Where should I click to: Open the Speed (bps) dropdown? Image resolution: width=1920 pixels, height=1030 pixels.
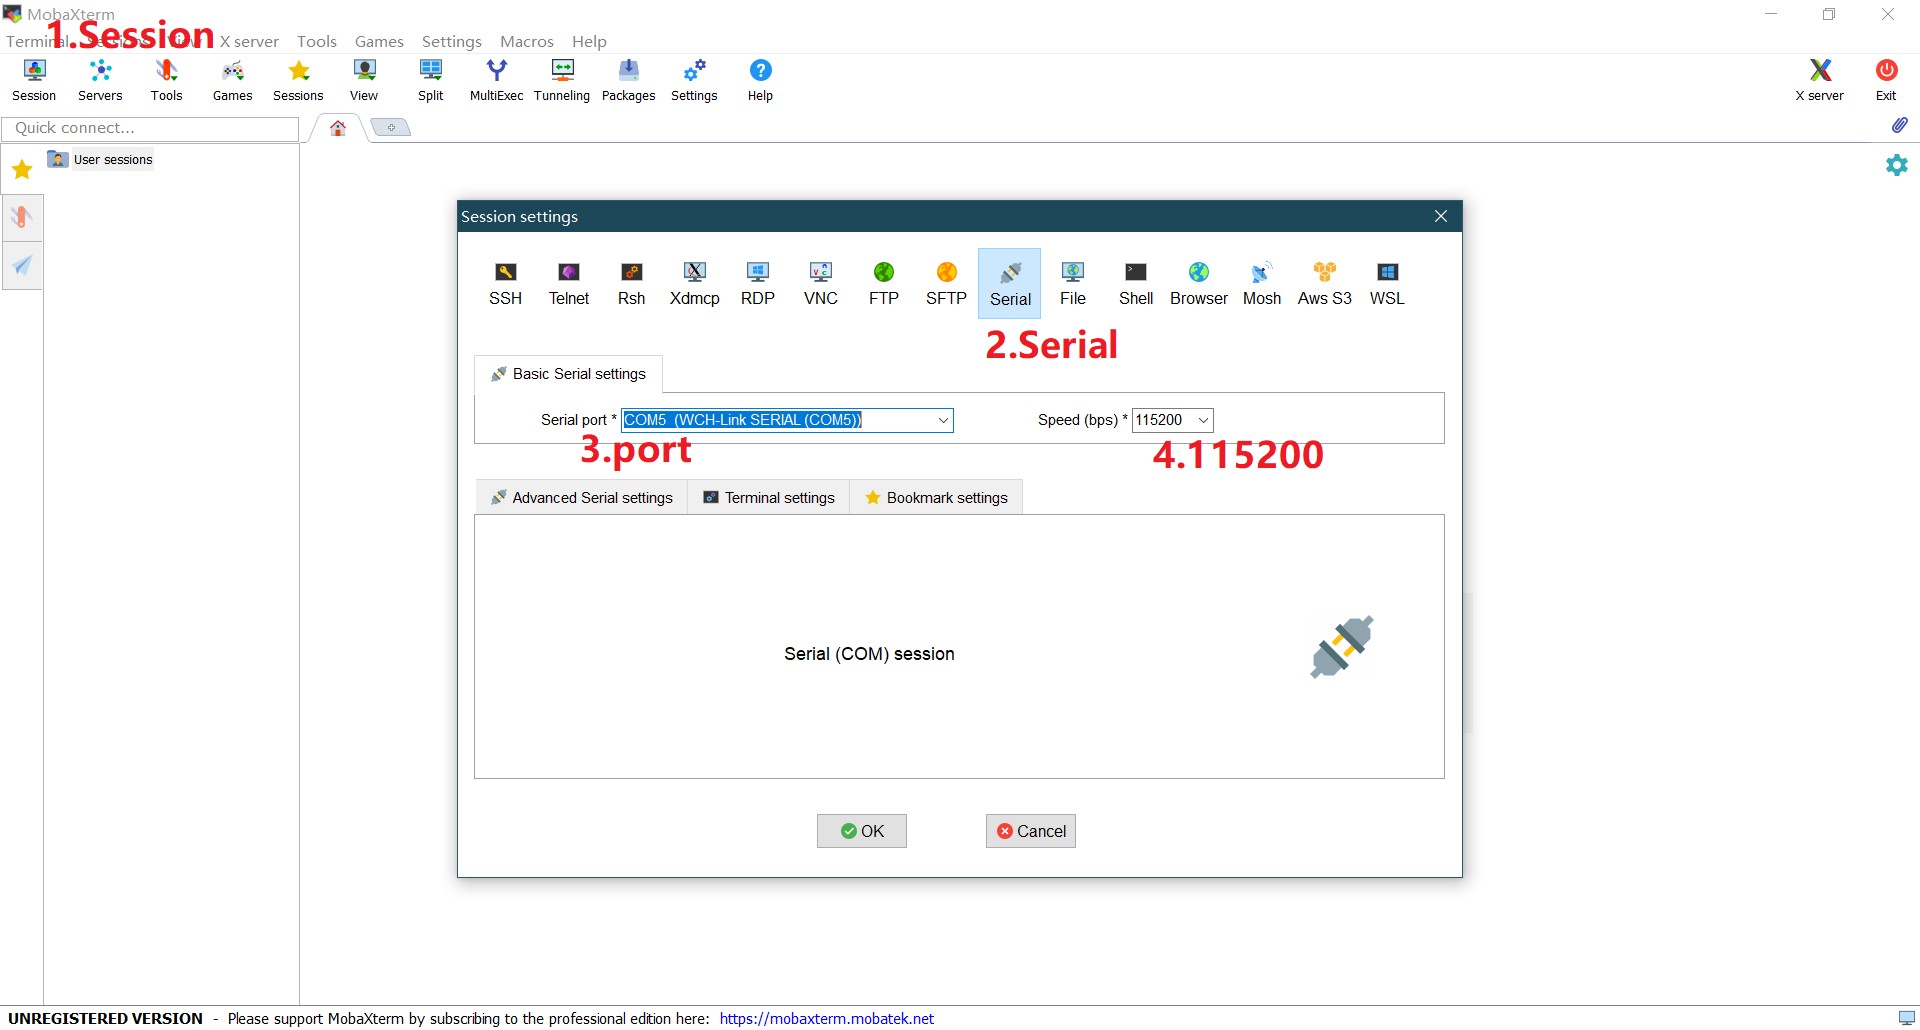point(1203,420)
